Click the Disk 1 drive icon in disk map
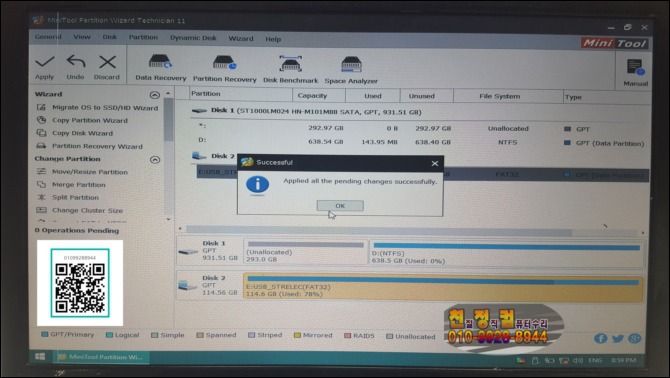Image resolution: width=670 pixels, height=378 pixels. pos(188,252)
